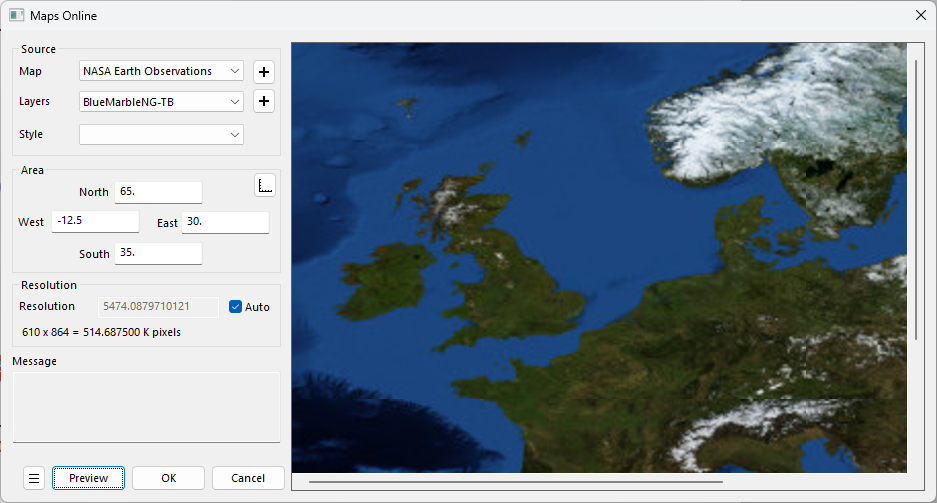937x503 pixels.
Task: Open the Layers dropdown showing BlueMarbleNG-TB
Action: pos(161,102)
